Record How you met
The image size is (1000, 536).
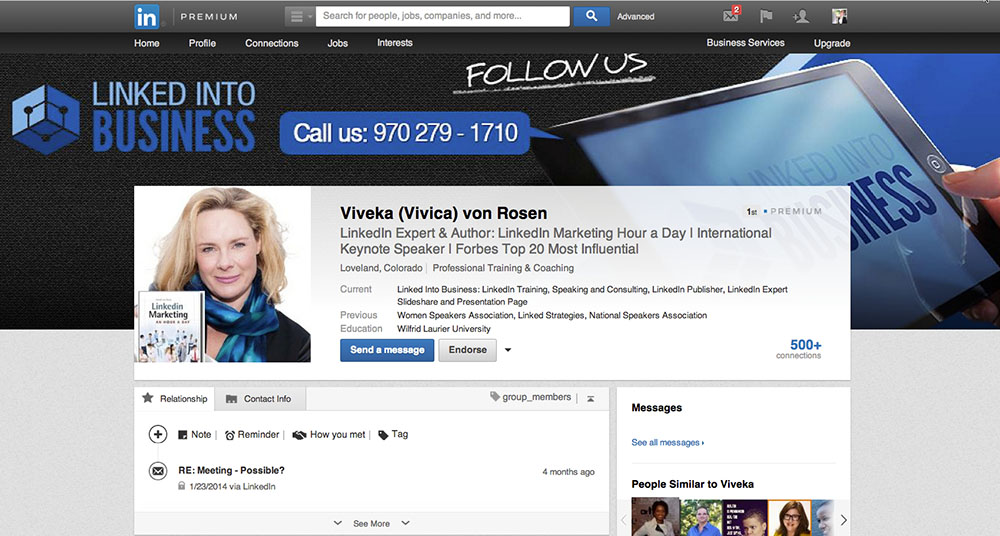point(329,435)
